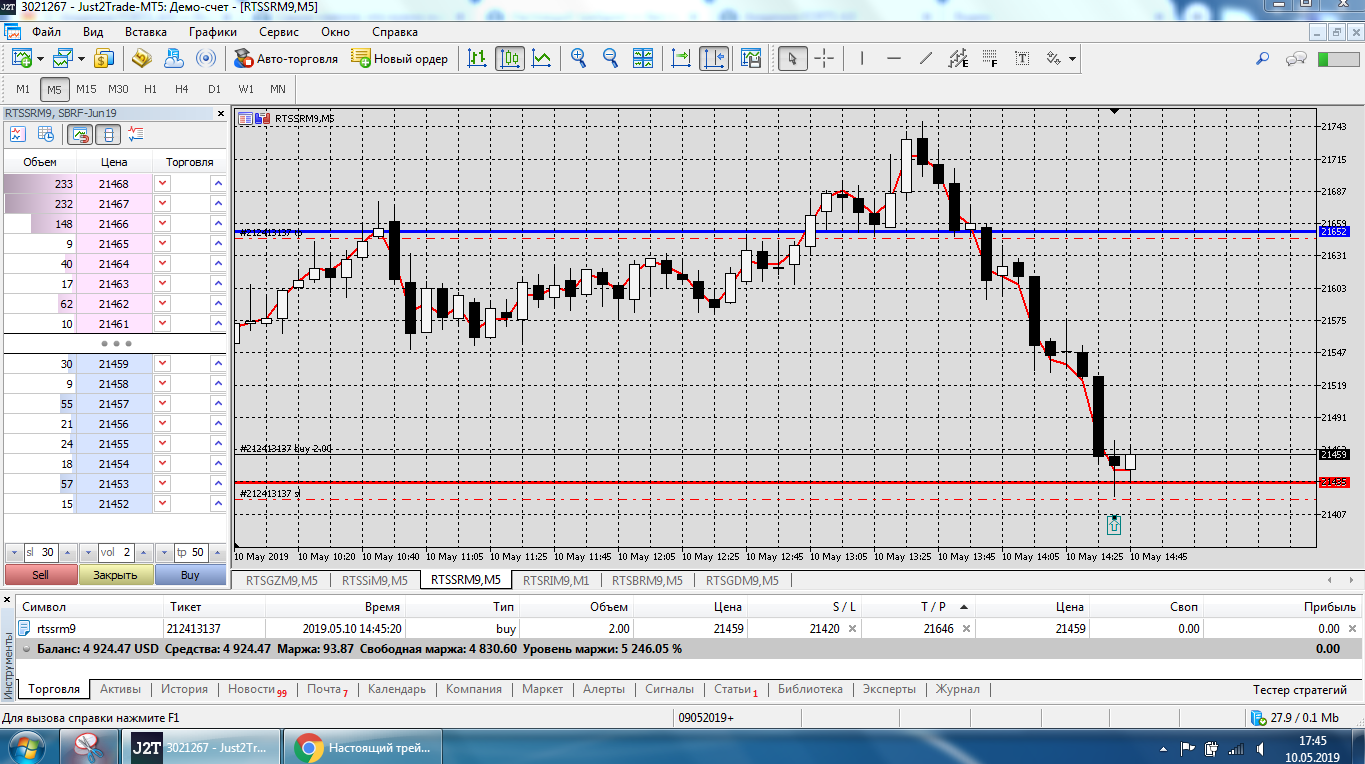The image size is (1365, 764).
Task: Open the objects toolbar dropdown arrow
Action: point(1072,59)
